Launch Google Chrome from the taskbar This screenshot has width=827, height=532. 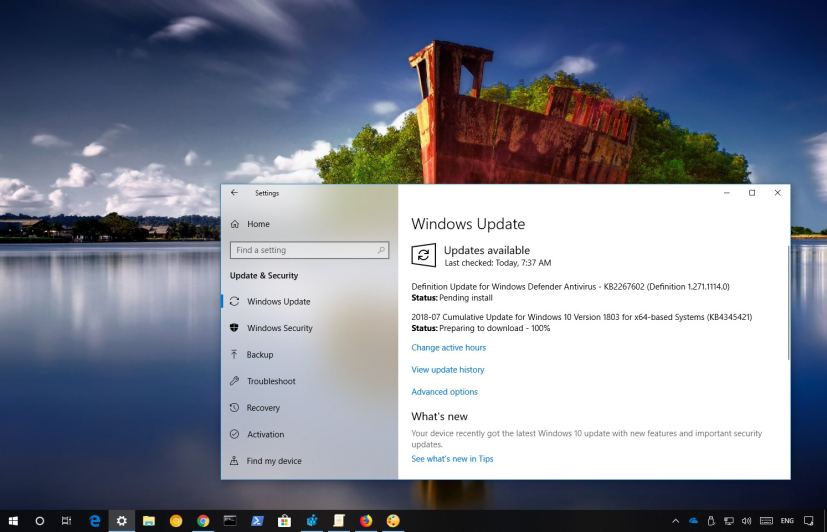(203, 521)
